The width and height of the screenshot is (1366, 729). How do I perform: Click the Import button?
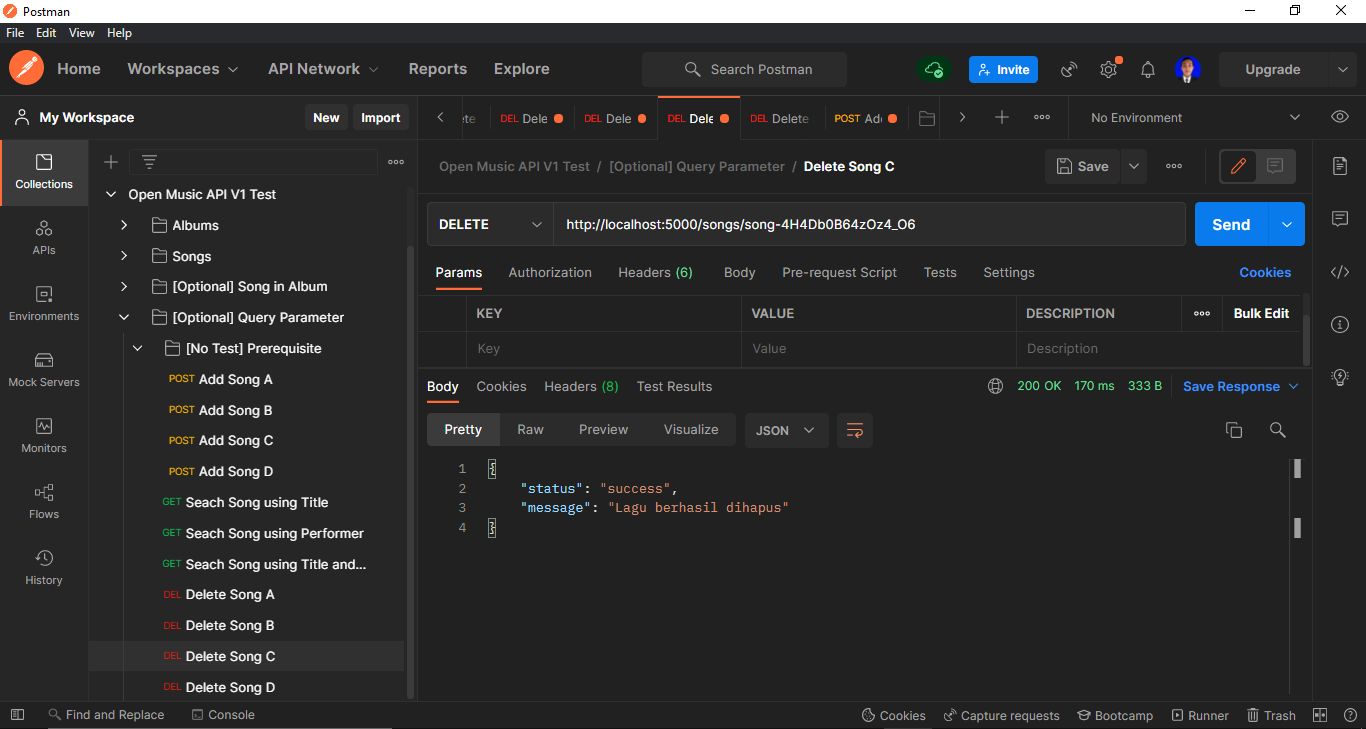380,117
